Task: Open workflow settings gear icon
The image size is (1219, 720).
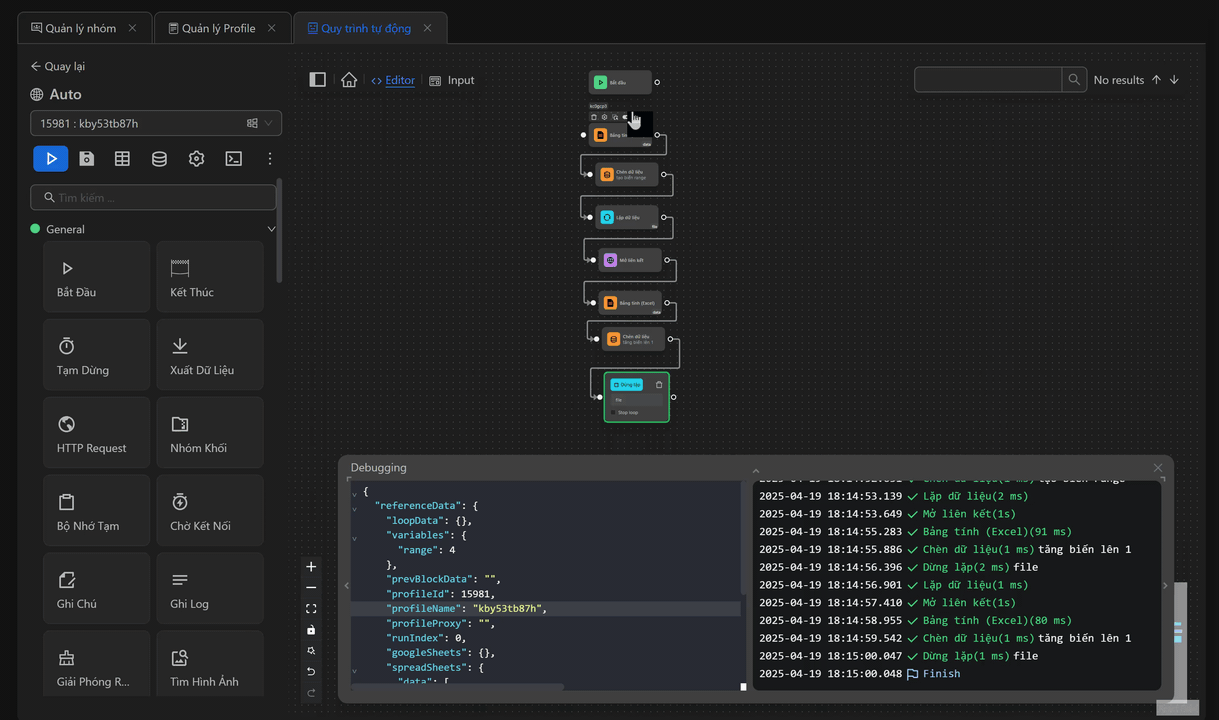Action: (196, 158)
